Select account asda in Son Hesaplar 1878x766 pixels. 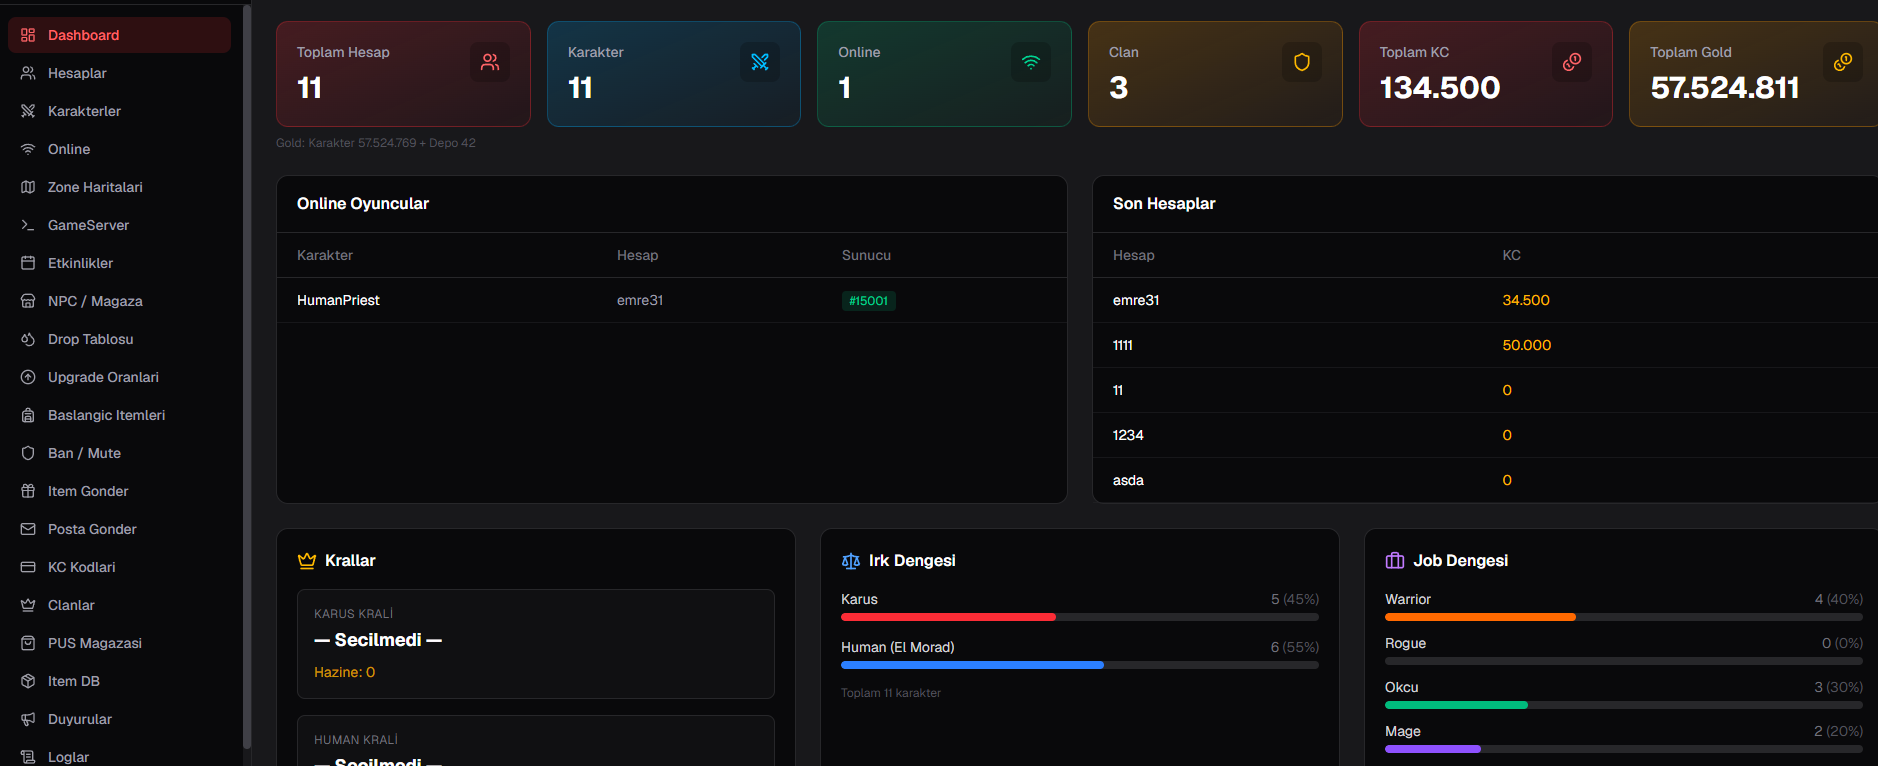(1128, 480)
